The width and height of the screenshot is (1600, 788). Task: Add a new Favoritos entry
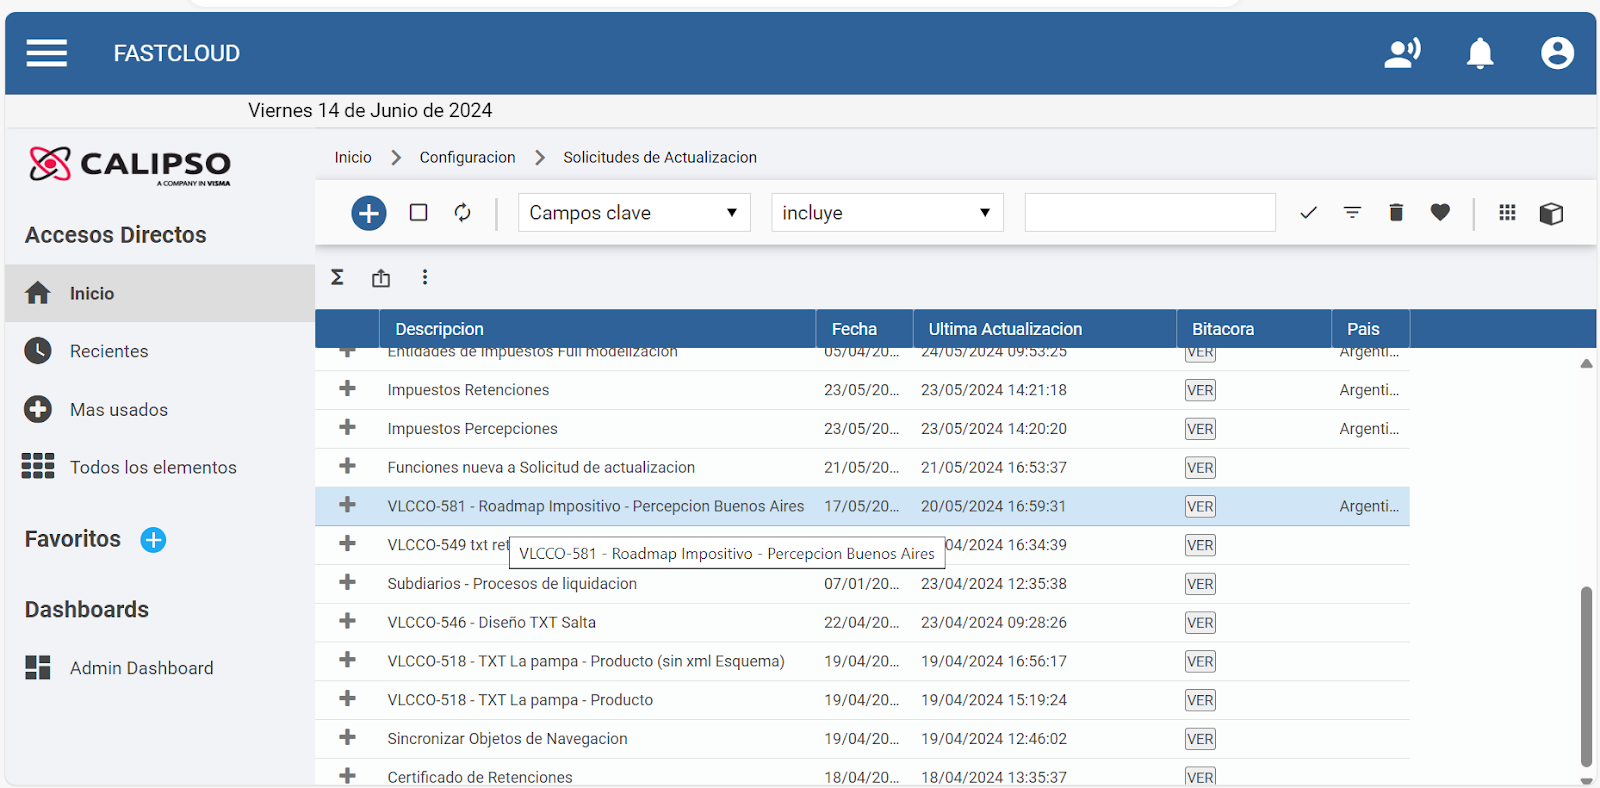pyautogui.click(x=153, y=540)
